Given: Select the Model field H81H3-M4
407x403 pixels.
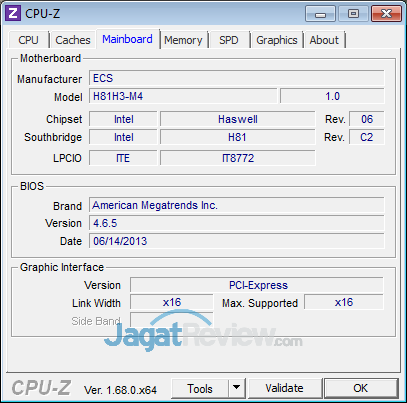Looking at the screenshot, I should point(183,96).
